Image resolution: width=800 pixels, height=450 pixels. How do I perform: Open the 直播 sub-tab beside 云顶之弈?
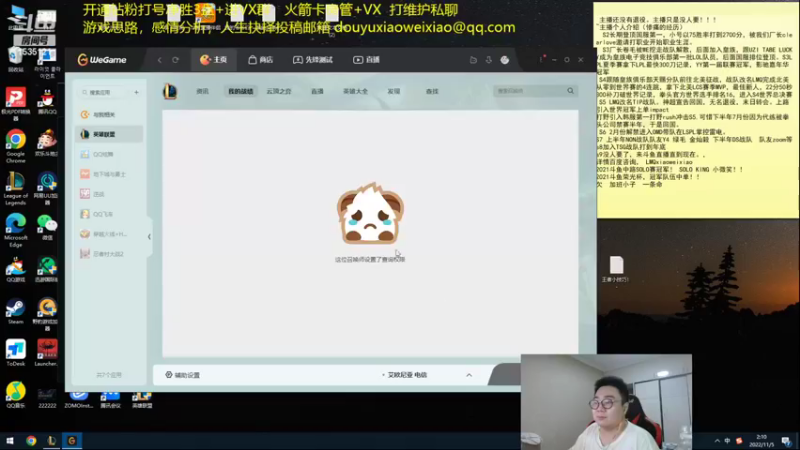click(317, 91)
